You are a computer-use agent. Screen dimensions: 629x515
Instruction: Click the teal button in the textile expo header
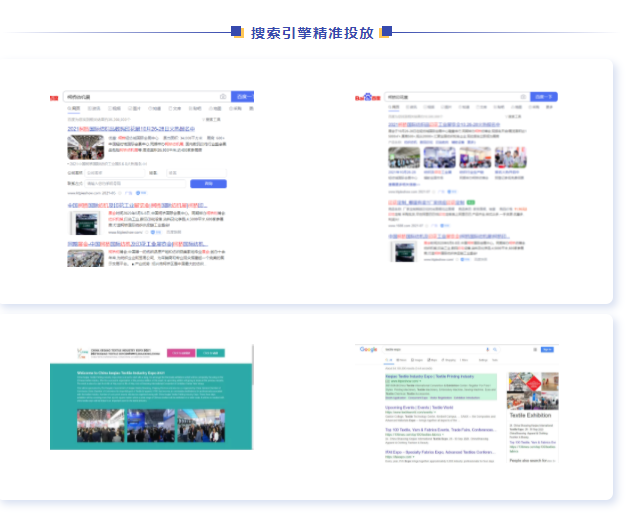(209, 353)
